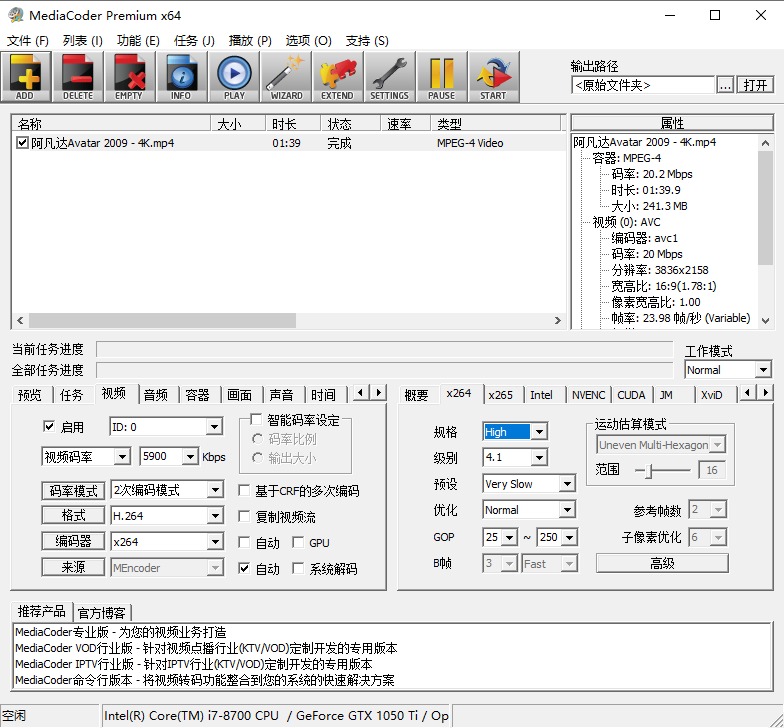Image resolution: width=784 pixels, height=728 pixels.
Task: Click the PLAY toolbar icon
Action: [x=234, y=76]
